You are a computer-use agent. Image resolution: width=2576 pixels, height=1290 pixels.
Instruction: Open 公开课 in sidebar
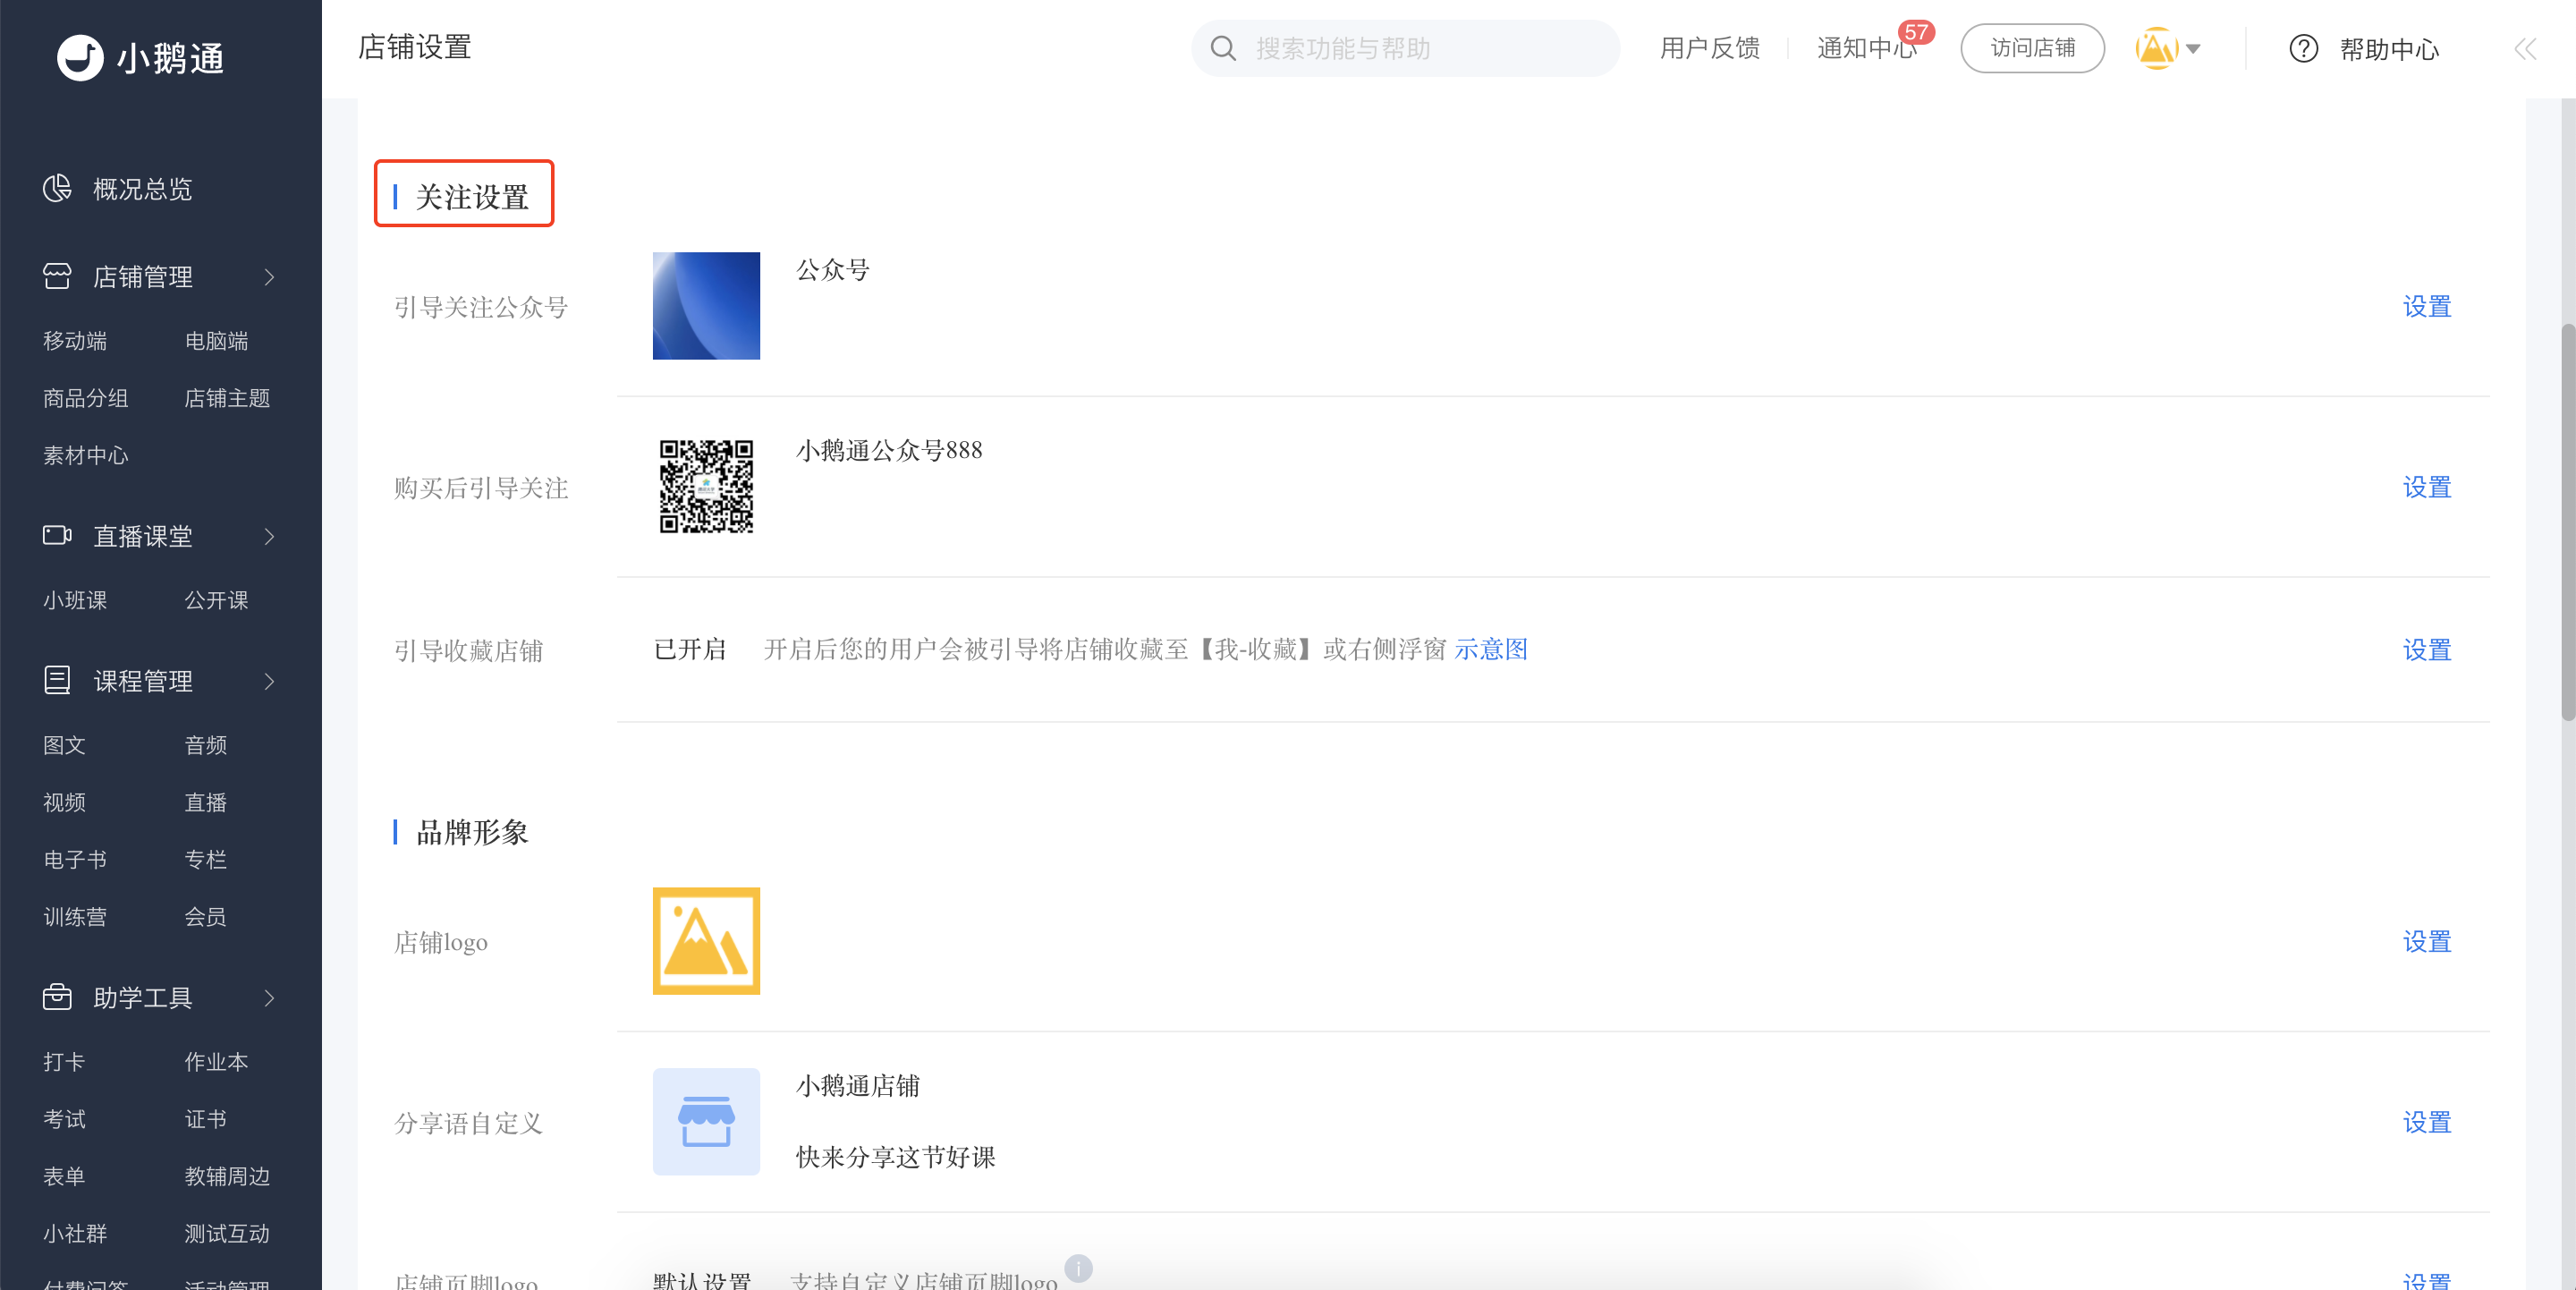216,600
